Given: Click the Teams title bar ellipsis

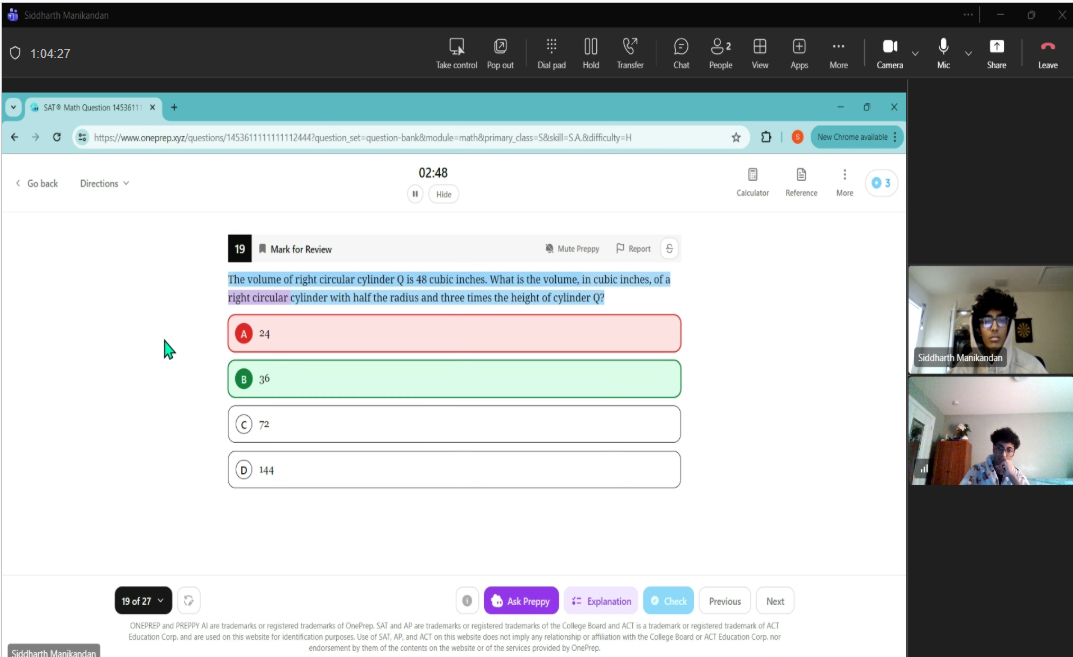Looking at the screenshot, I should (x=968, y=14).
